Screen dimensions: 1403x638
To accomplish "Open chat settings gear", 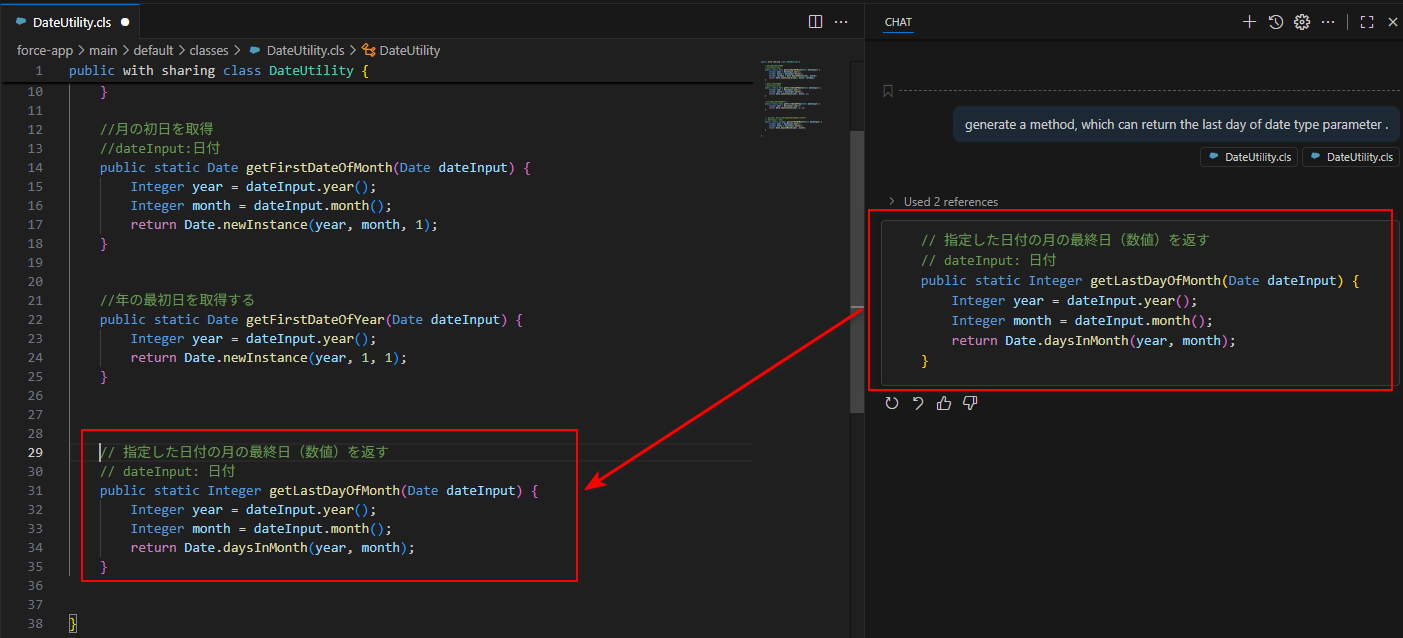I will click(x=1302, y=22).
